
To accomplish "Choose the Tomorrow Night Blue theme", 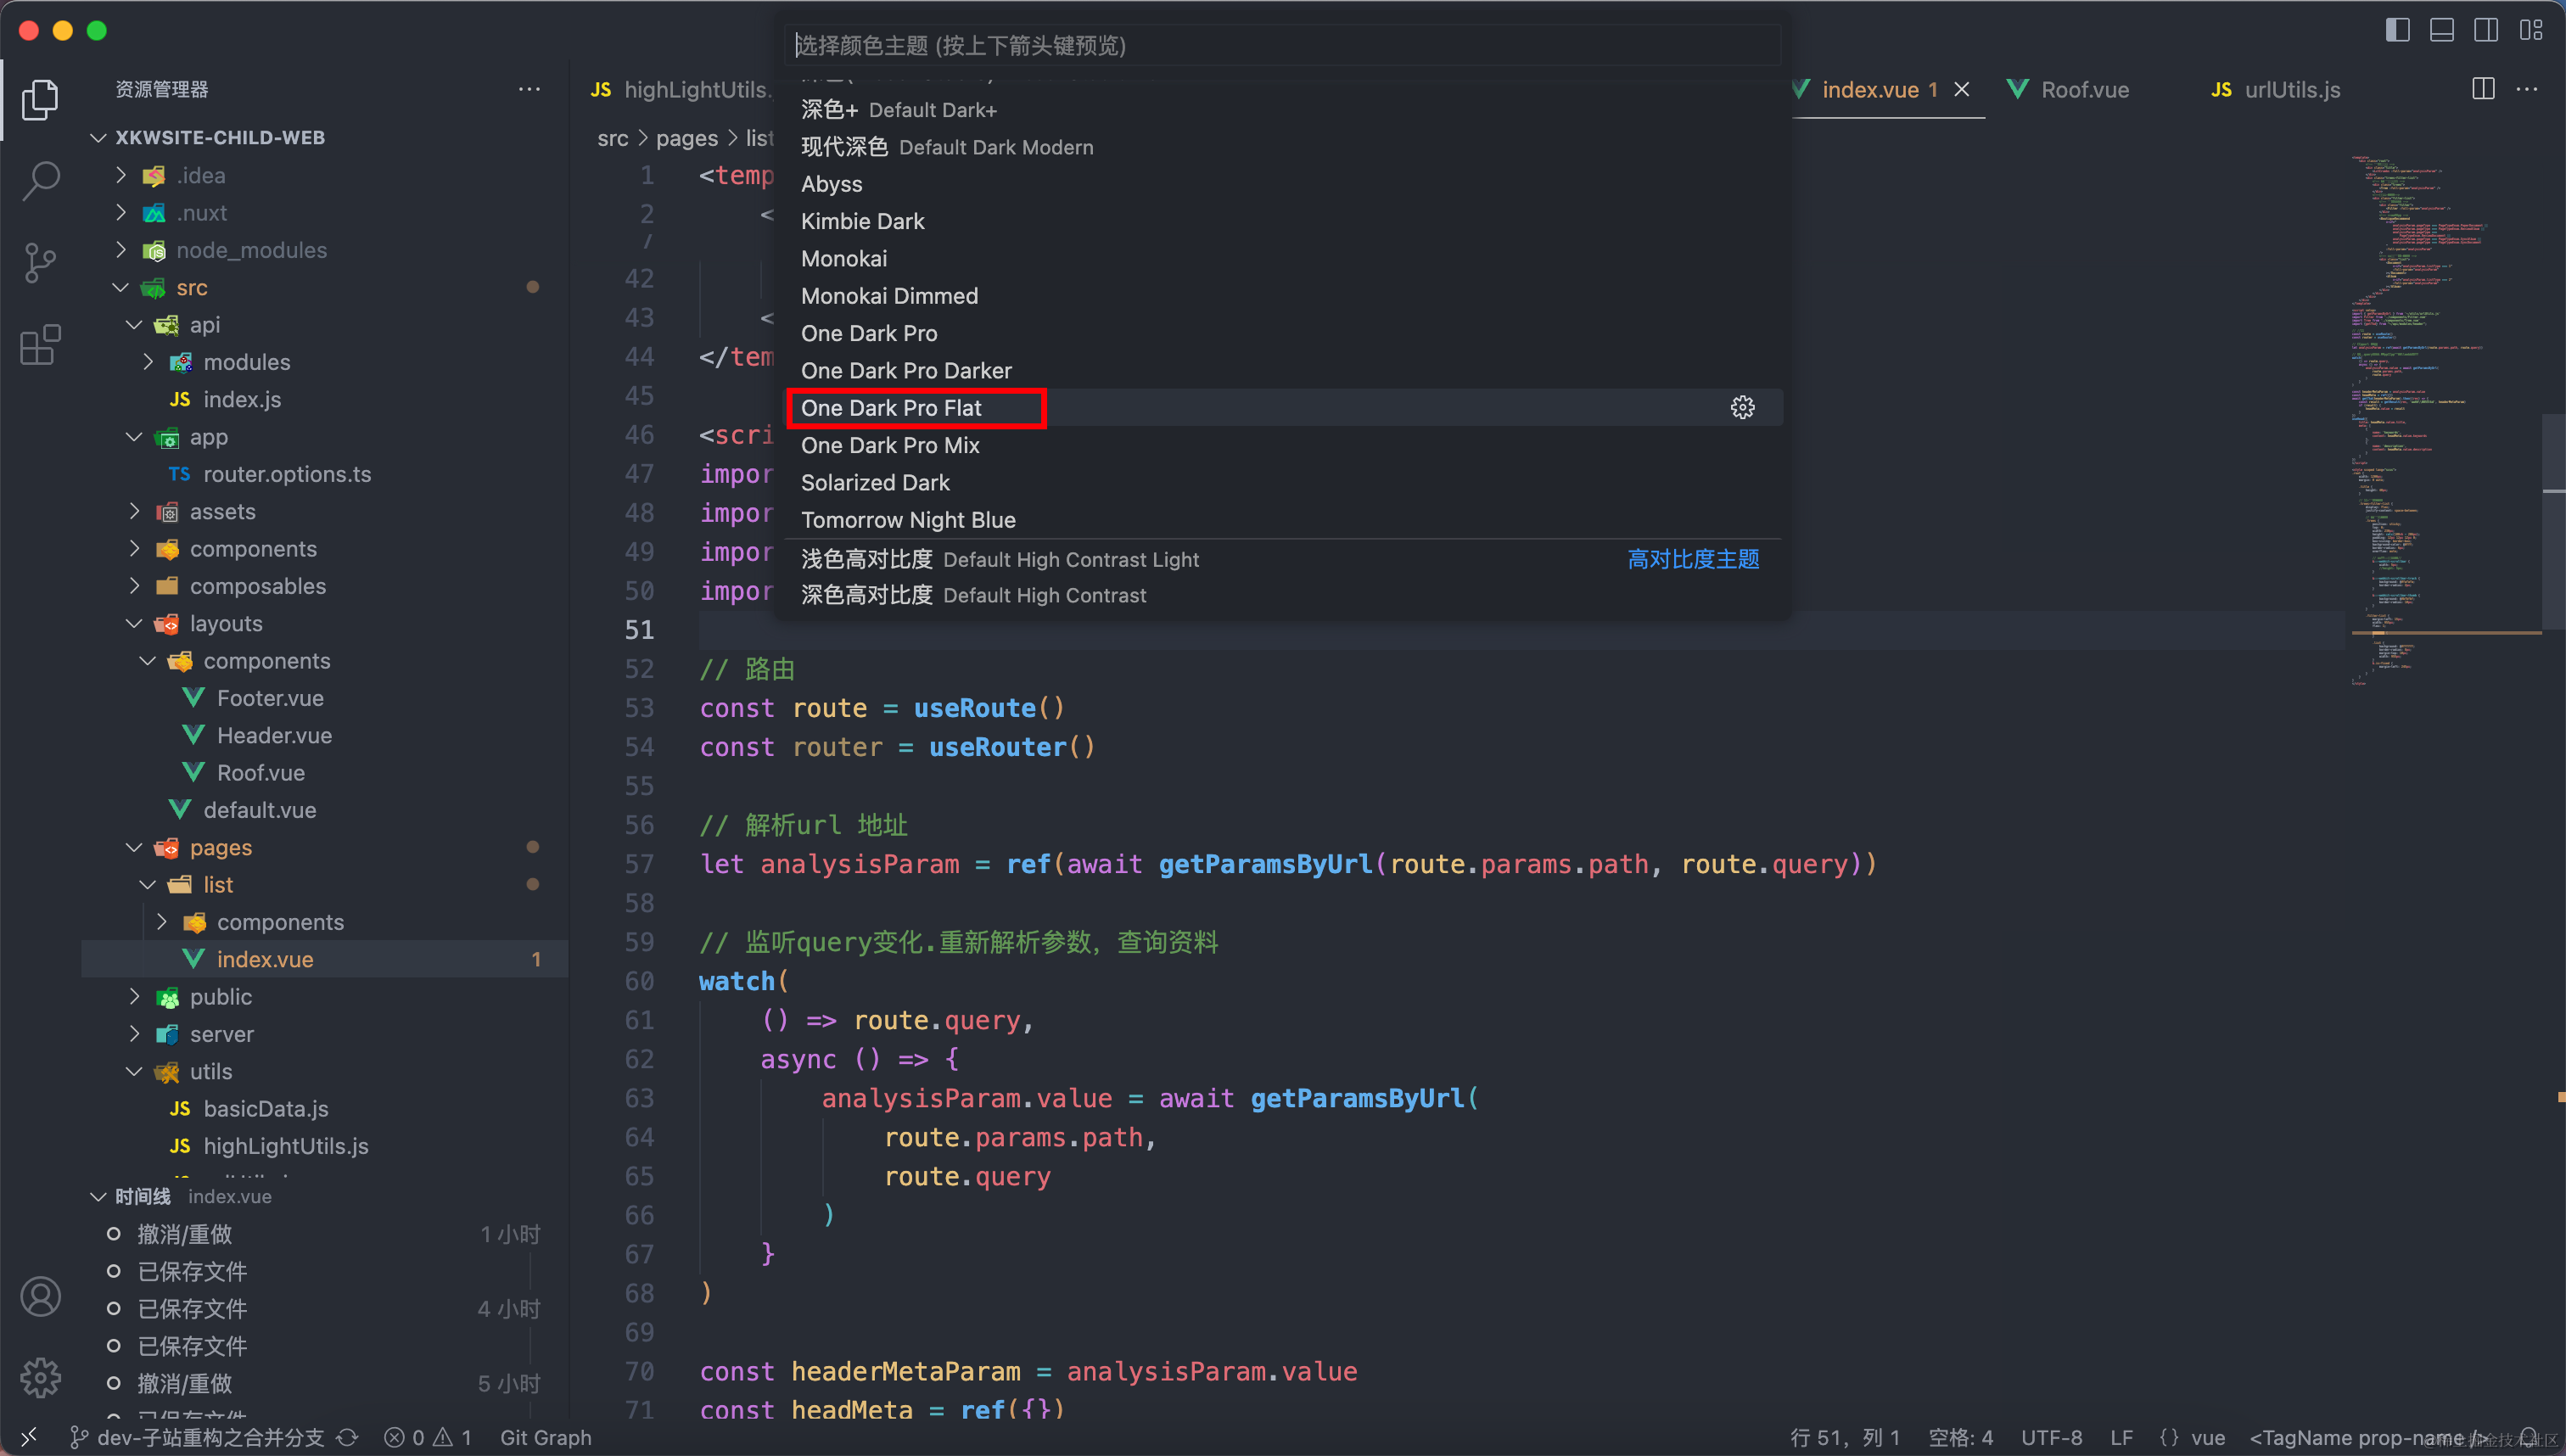I will click(x=1285, y=520).
